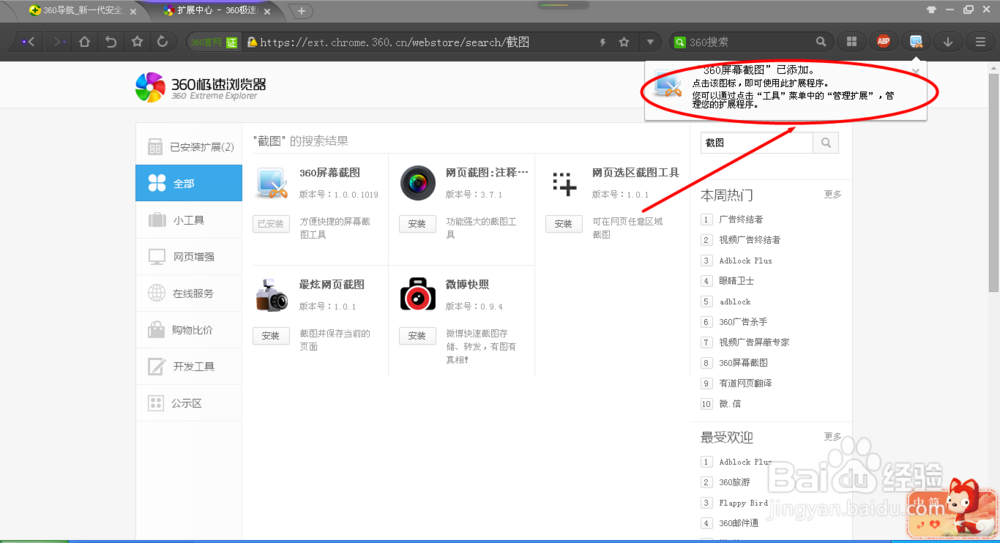Restore closed tab with undo icon
The width and height of the screenshot is (1000, 543).
click(111, 42)
